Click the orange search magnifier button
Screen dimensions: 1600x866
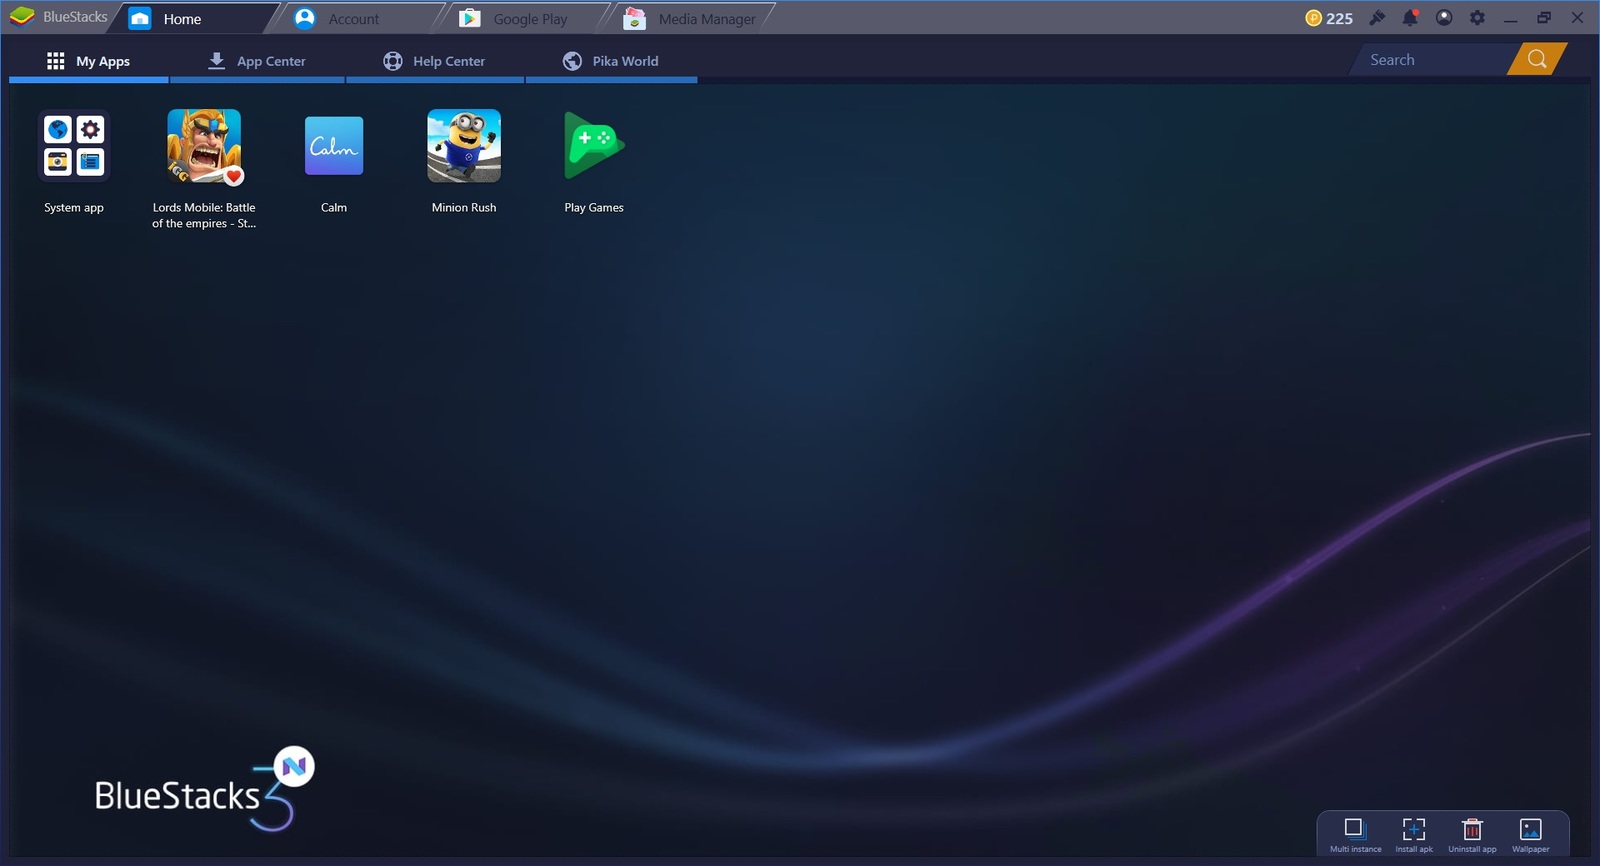coord(1537,59)
